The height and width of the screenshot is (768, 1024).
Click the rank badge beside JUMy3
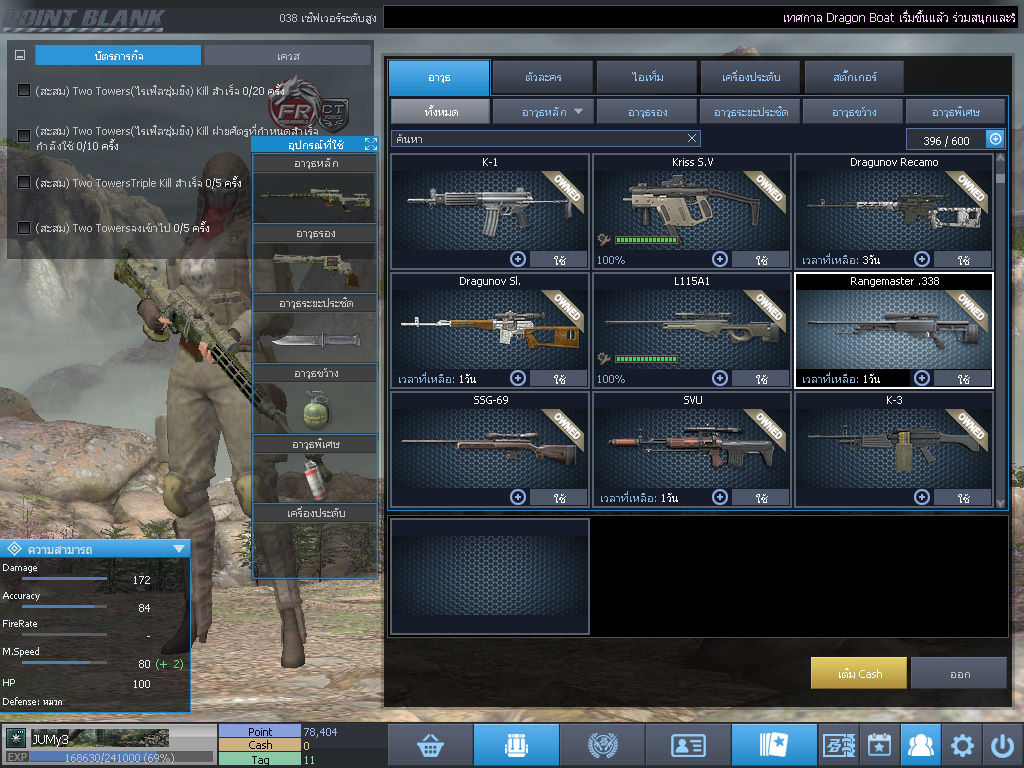click(x=16, y=738)
